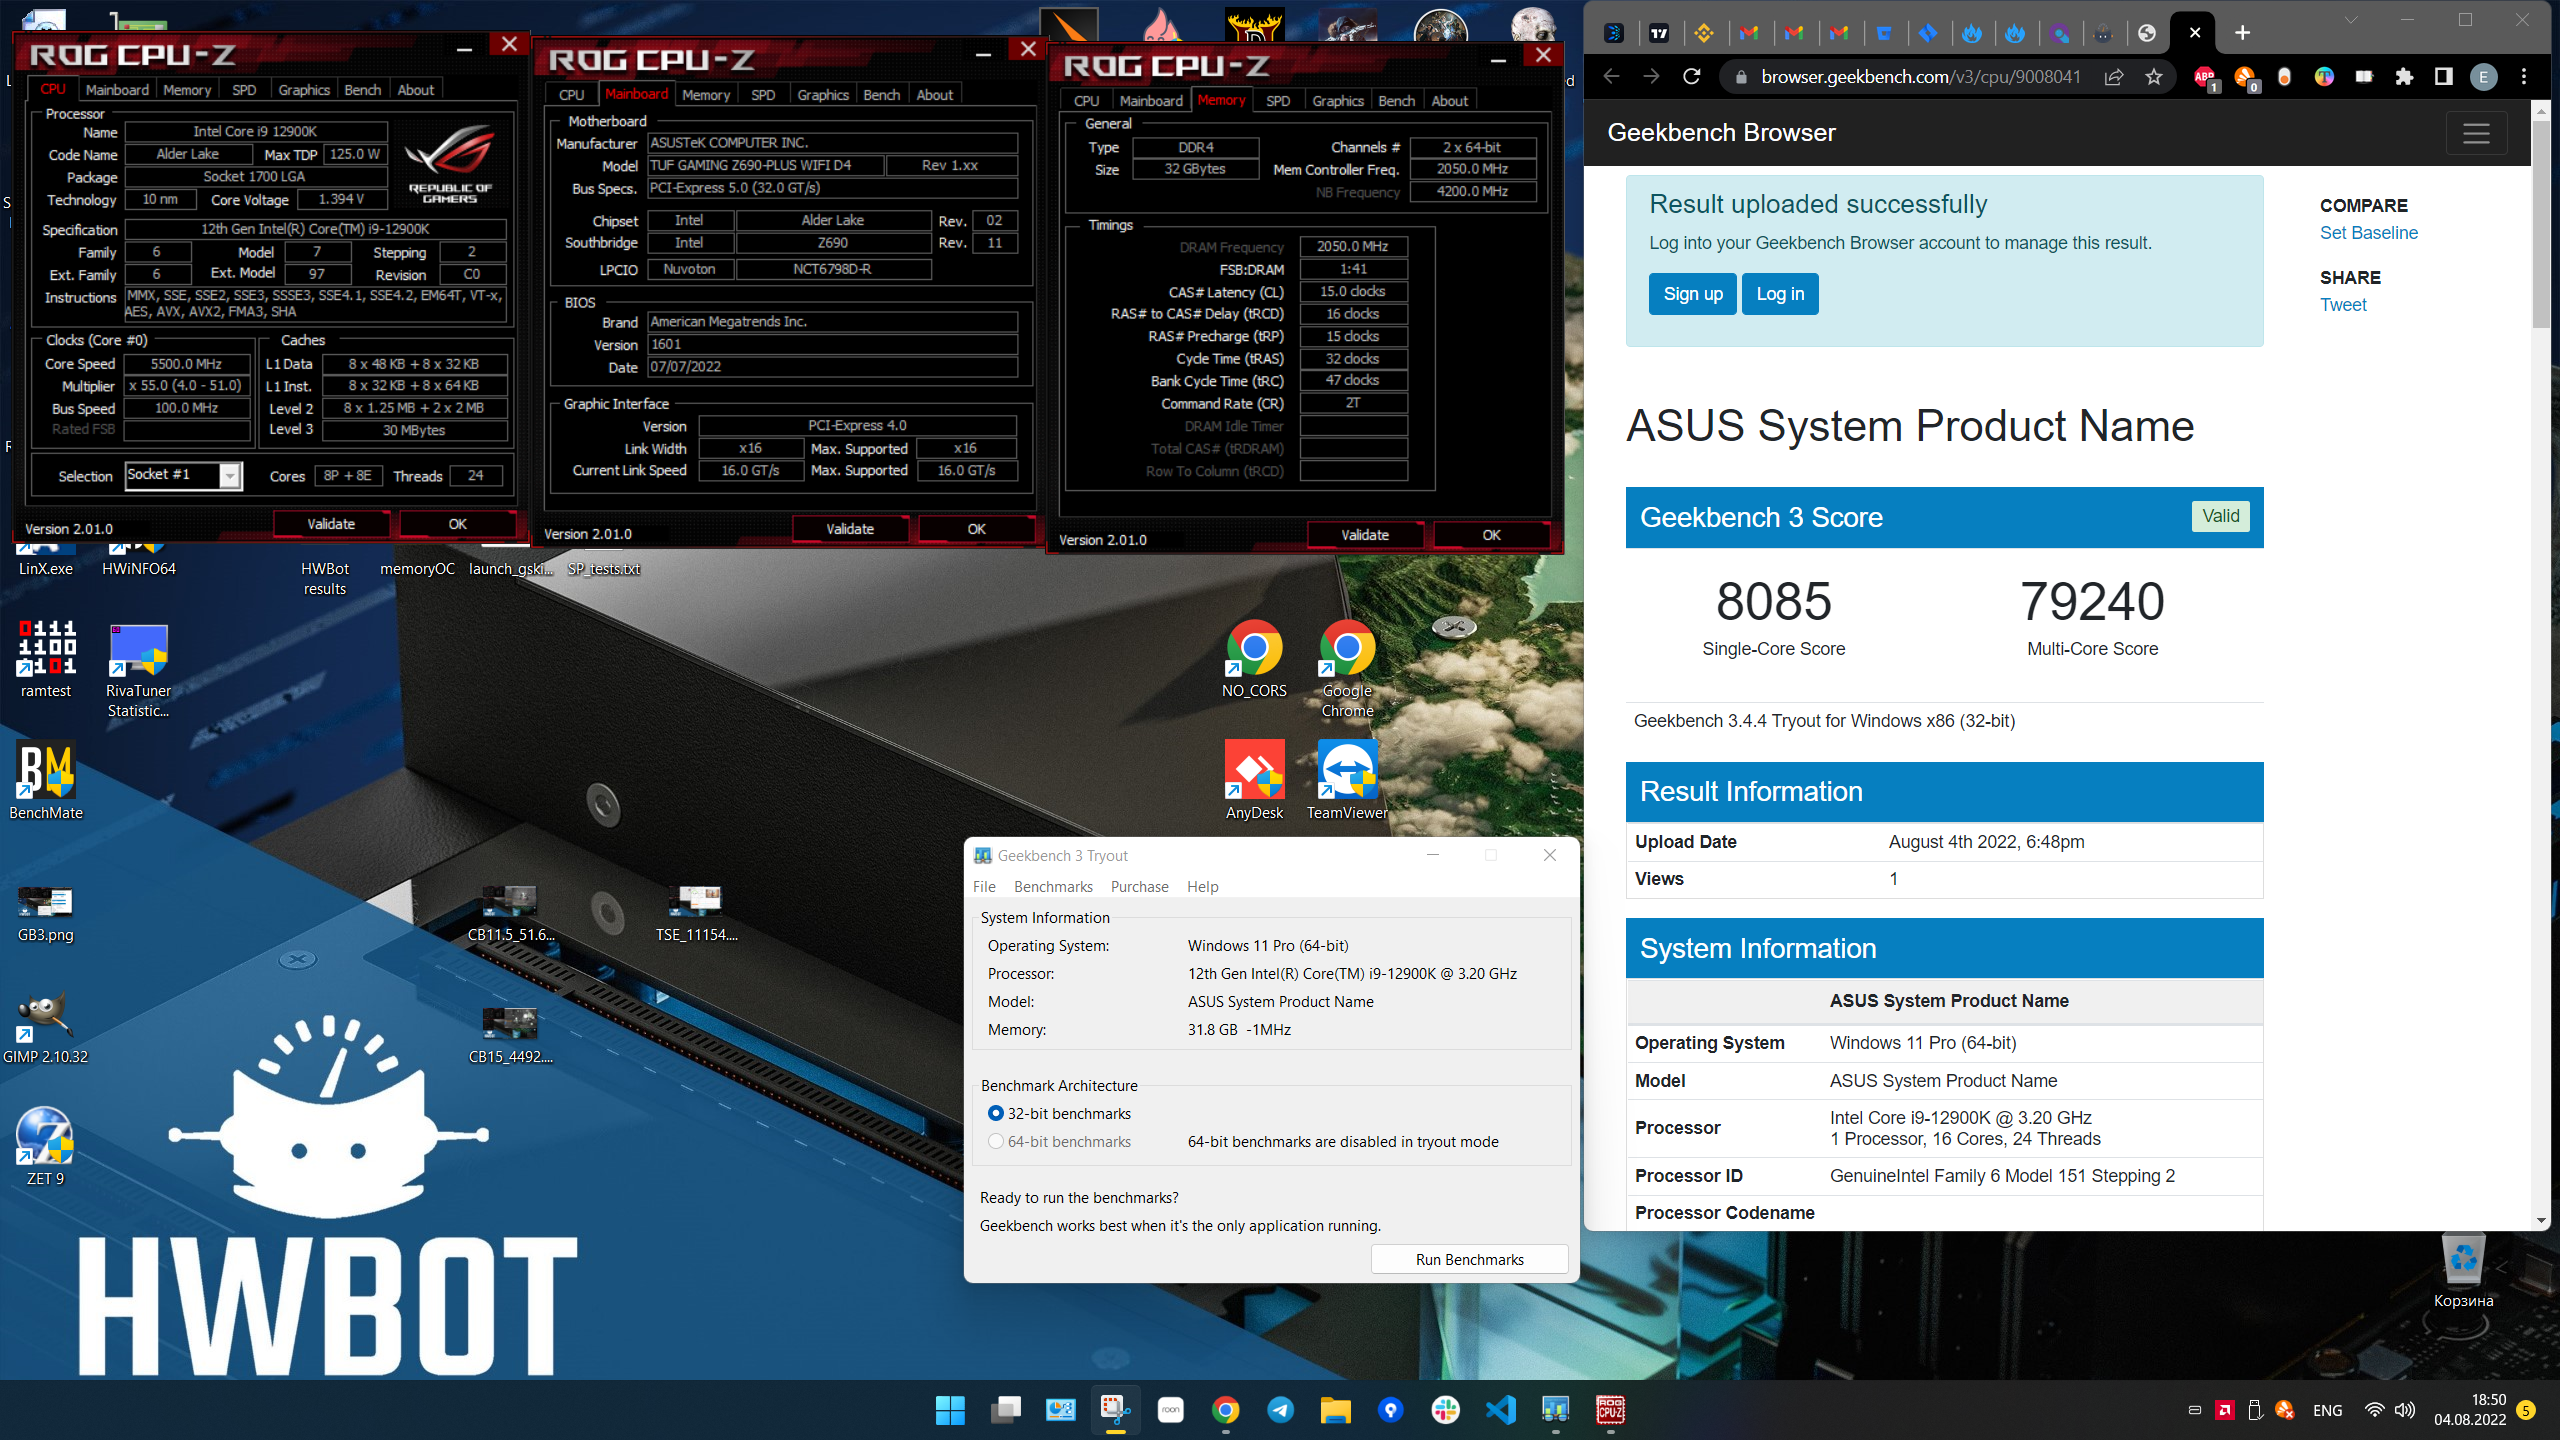Click the browser address bar URL
This screenshot has height=1440, width=2560.
[1920, 77]
